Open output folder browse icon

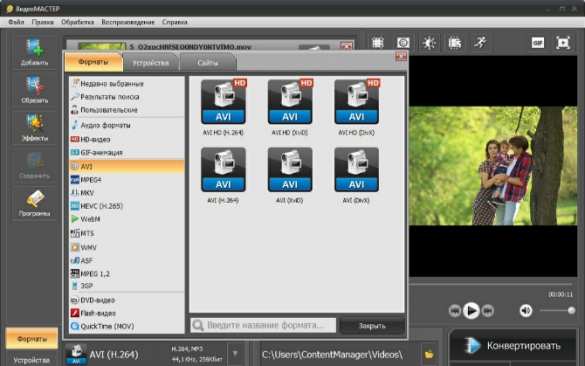(x=429, y=354)
